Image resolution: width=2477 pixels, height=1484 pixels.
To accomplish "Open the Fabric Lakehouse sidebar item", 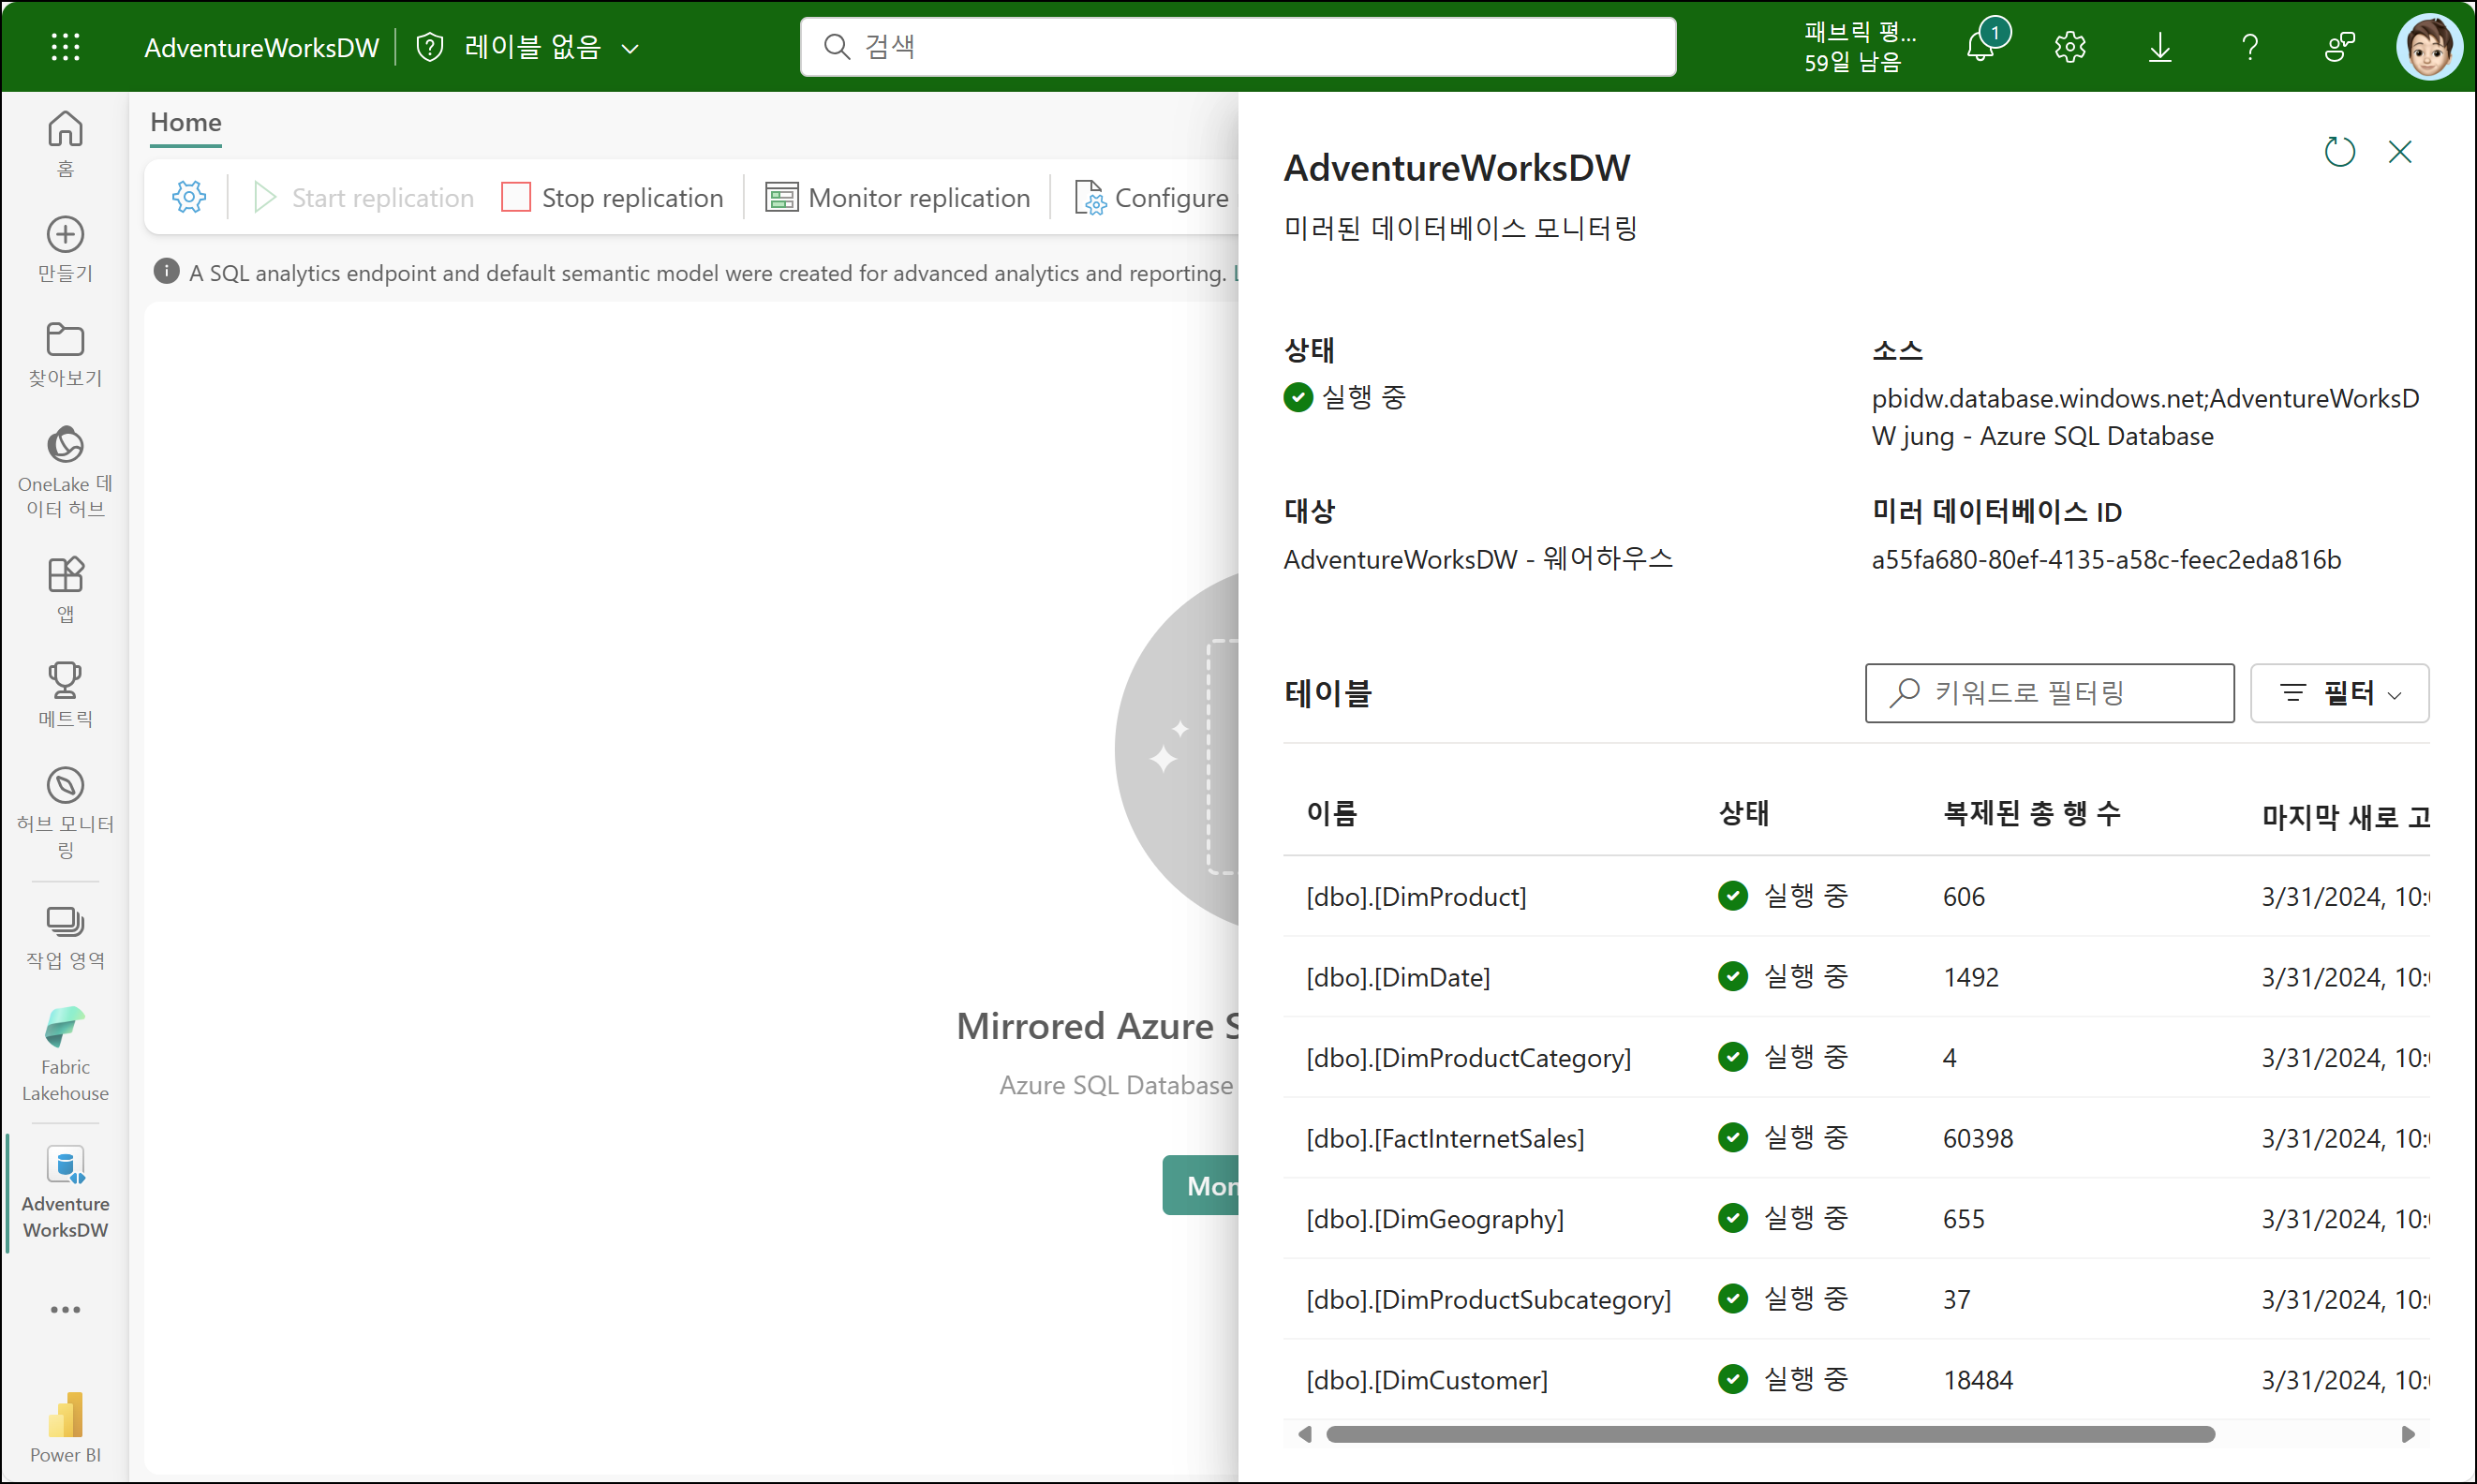I will 65,1055.
